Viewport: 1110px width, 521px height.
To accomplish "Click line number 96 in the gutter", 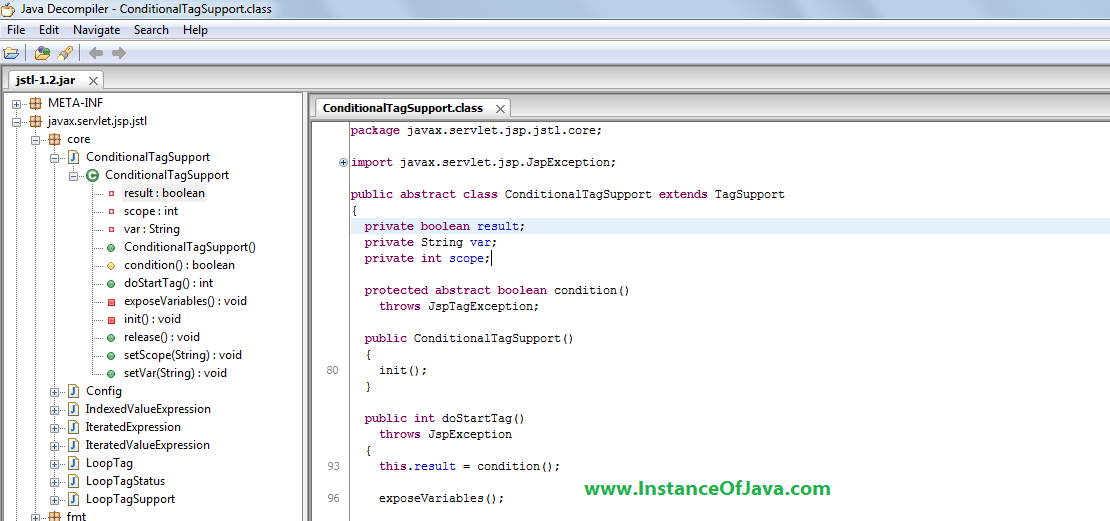I will [x=333, y=498].
